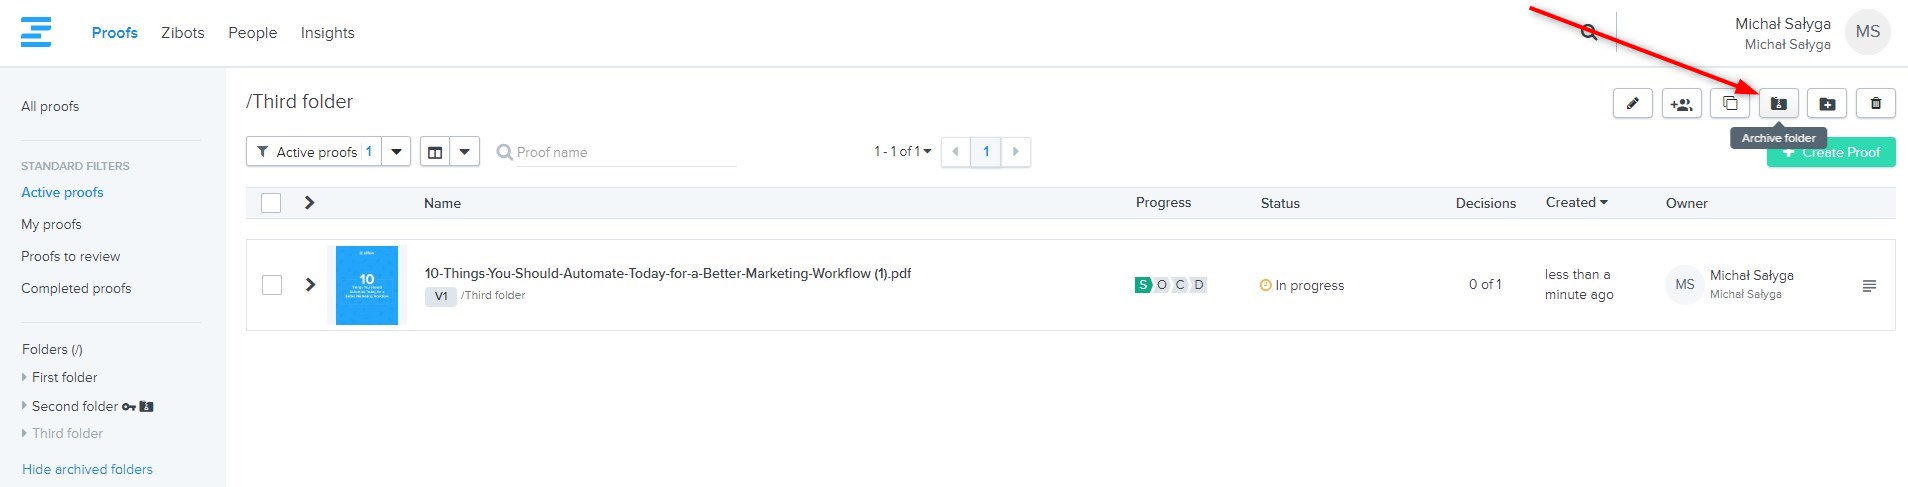This screenshot has height=487, width=1908.
Task: Expand the First folder tree item
Action: coord(25,378)
